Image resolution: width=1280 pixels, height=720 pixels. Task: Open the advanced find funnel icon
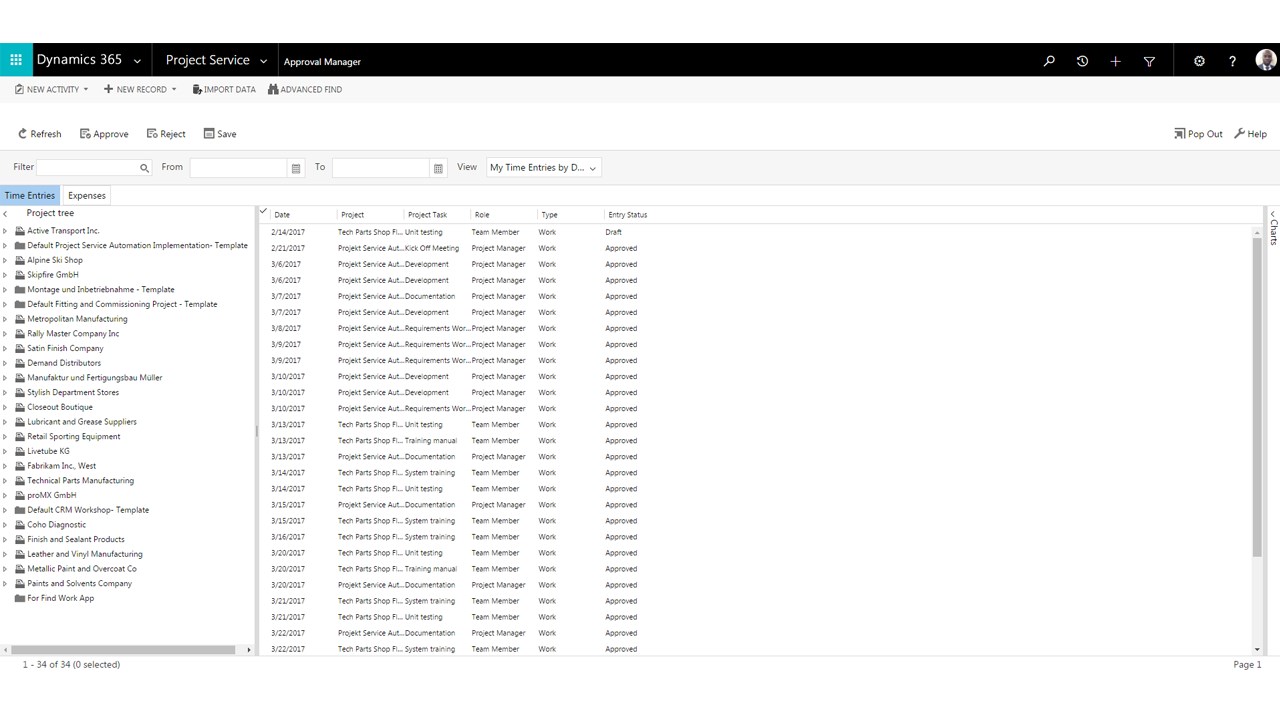click(1149, 61)
